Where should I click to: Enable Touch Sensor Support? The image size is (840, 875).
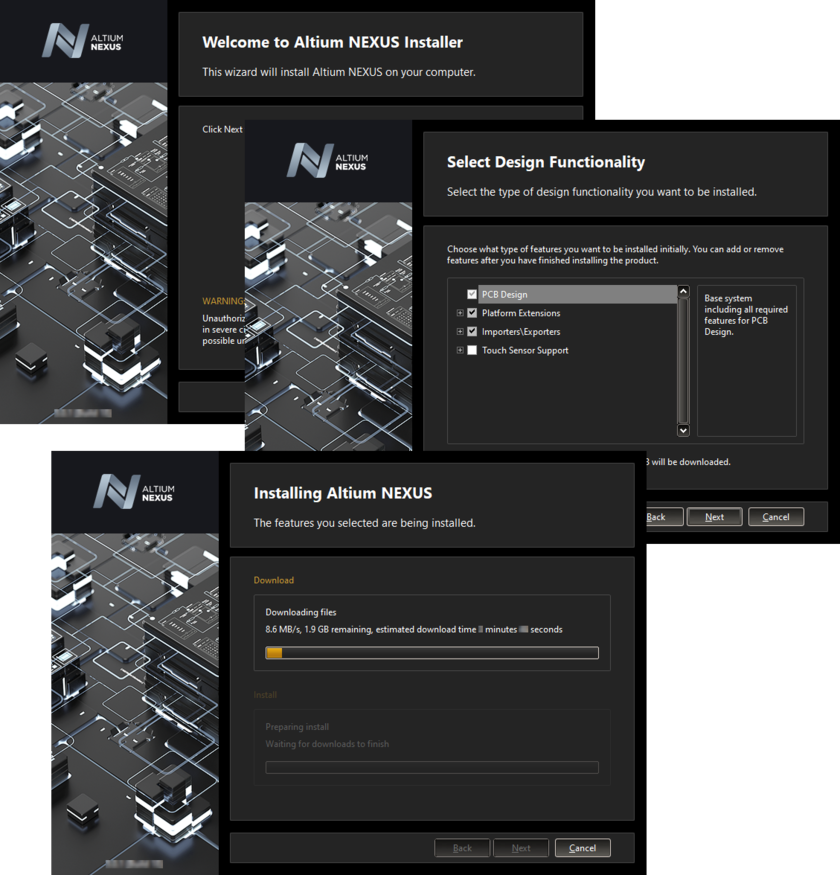473,350
